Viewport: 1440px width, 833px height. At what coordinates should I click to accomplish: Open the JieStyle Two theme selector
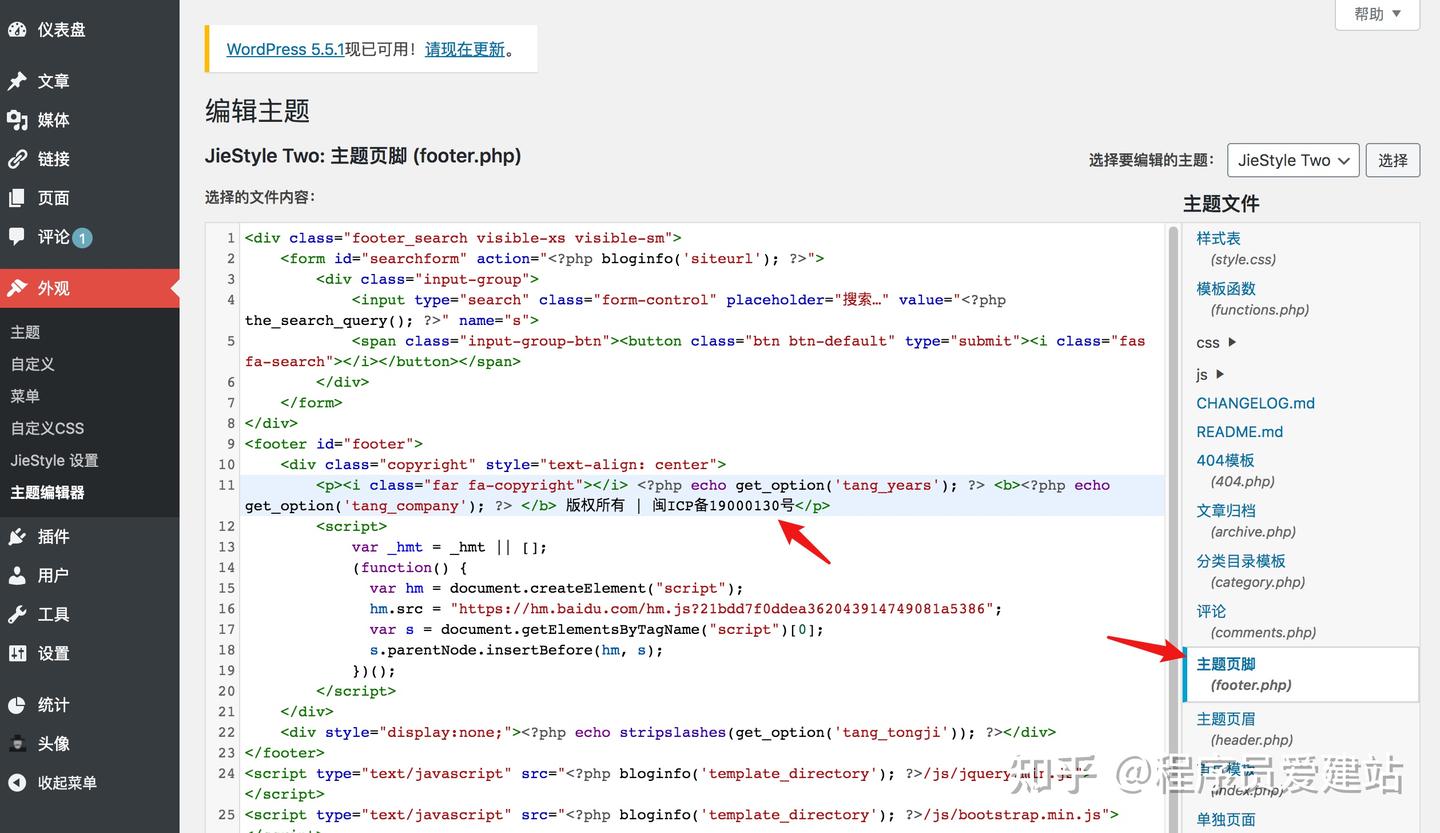[1293, 160]
